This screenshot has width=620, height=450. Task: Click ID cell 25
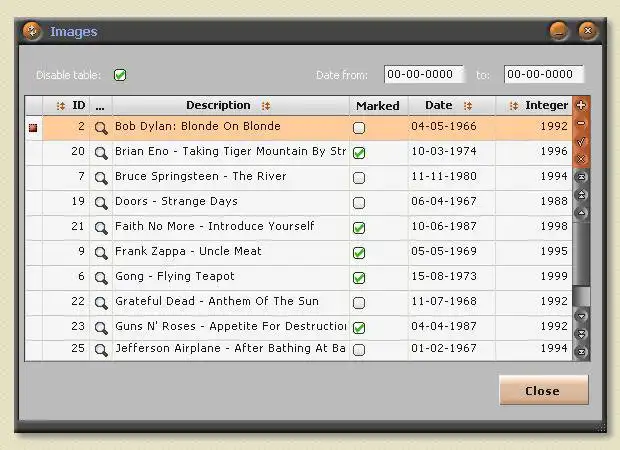(66, 350)
